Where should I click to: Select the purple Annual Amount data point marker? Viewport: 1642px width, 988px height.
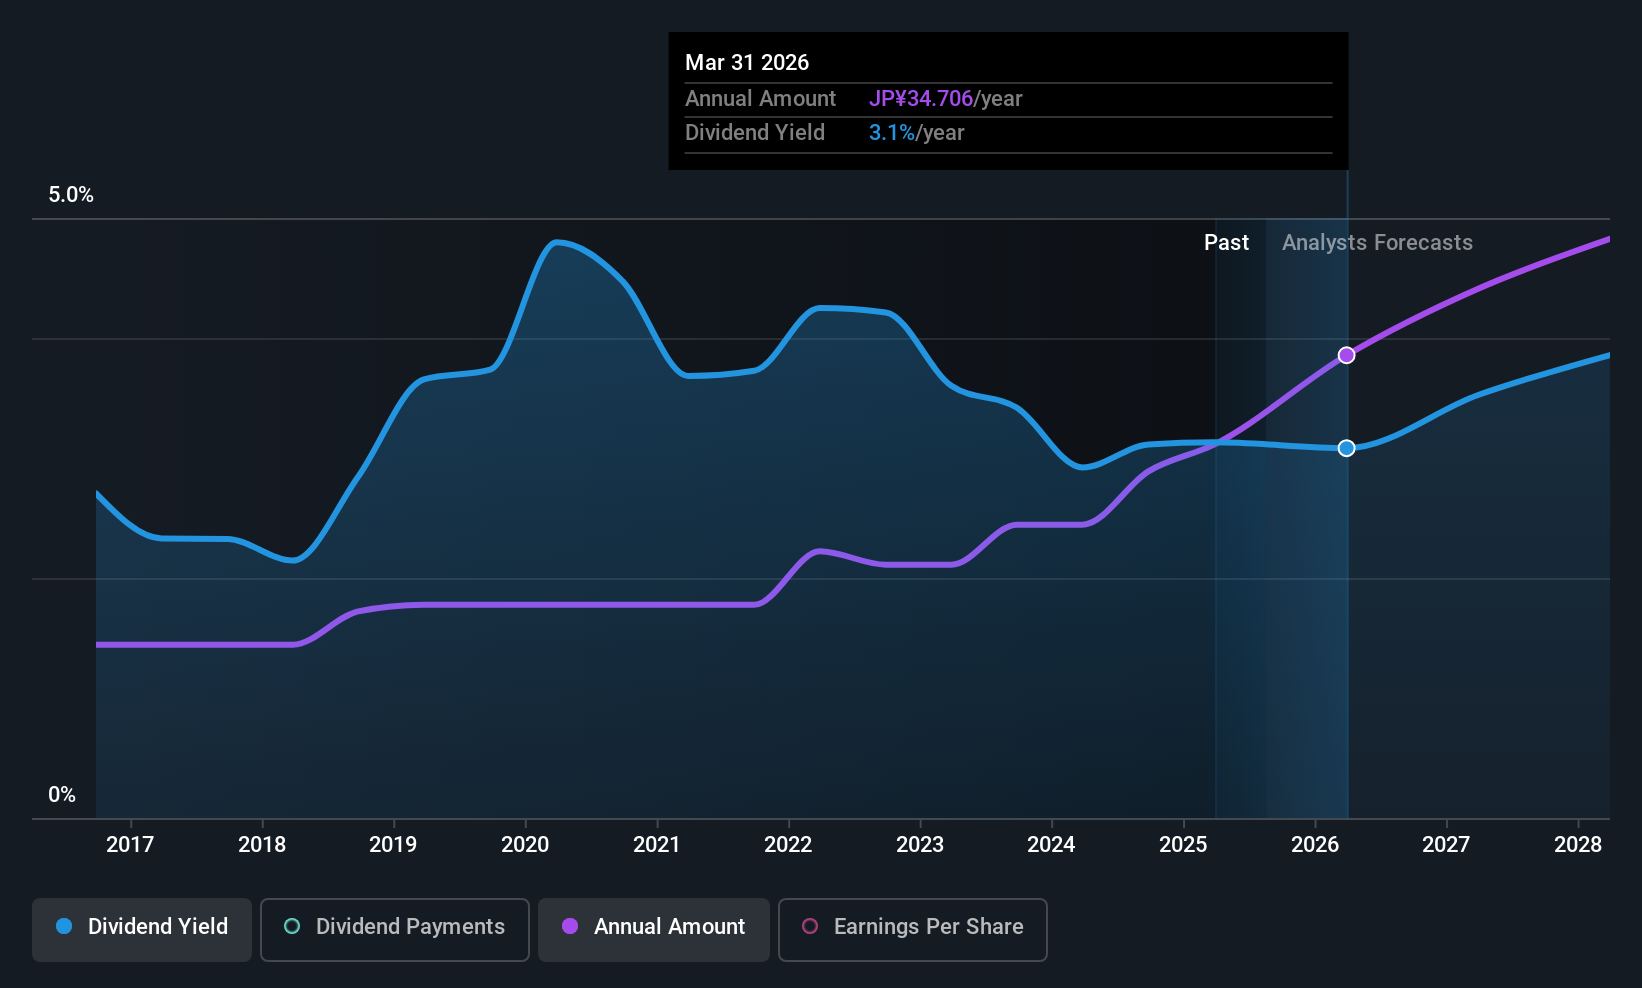pos(1347,355)
